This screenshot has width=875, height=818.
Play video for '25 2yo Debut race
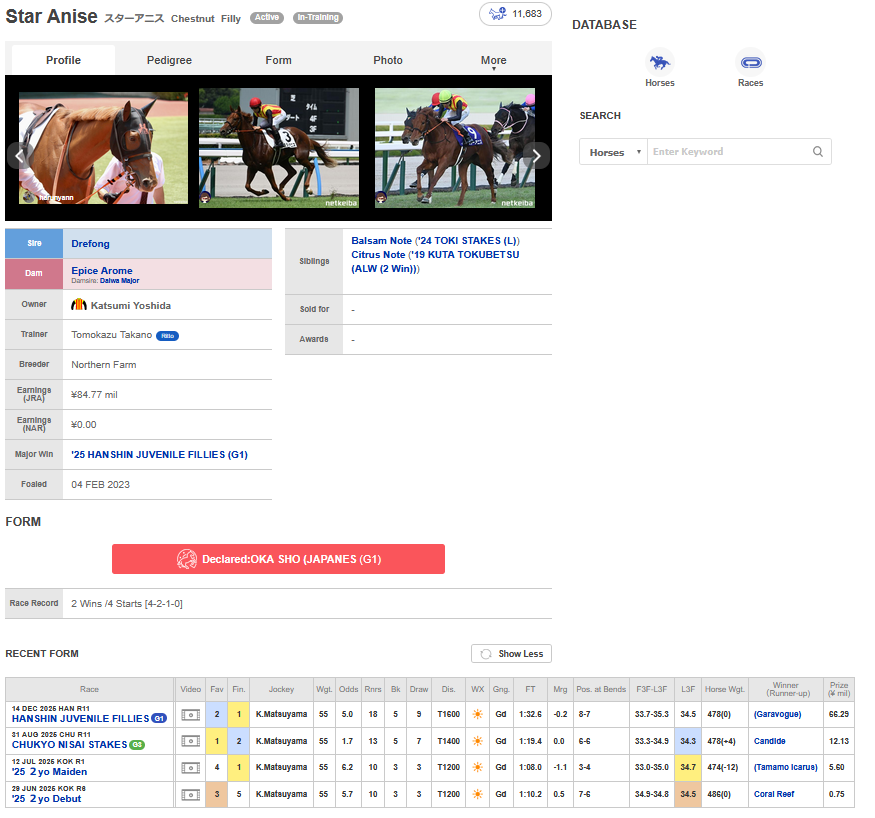(190, 795)
